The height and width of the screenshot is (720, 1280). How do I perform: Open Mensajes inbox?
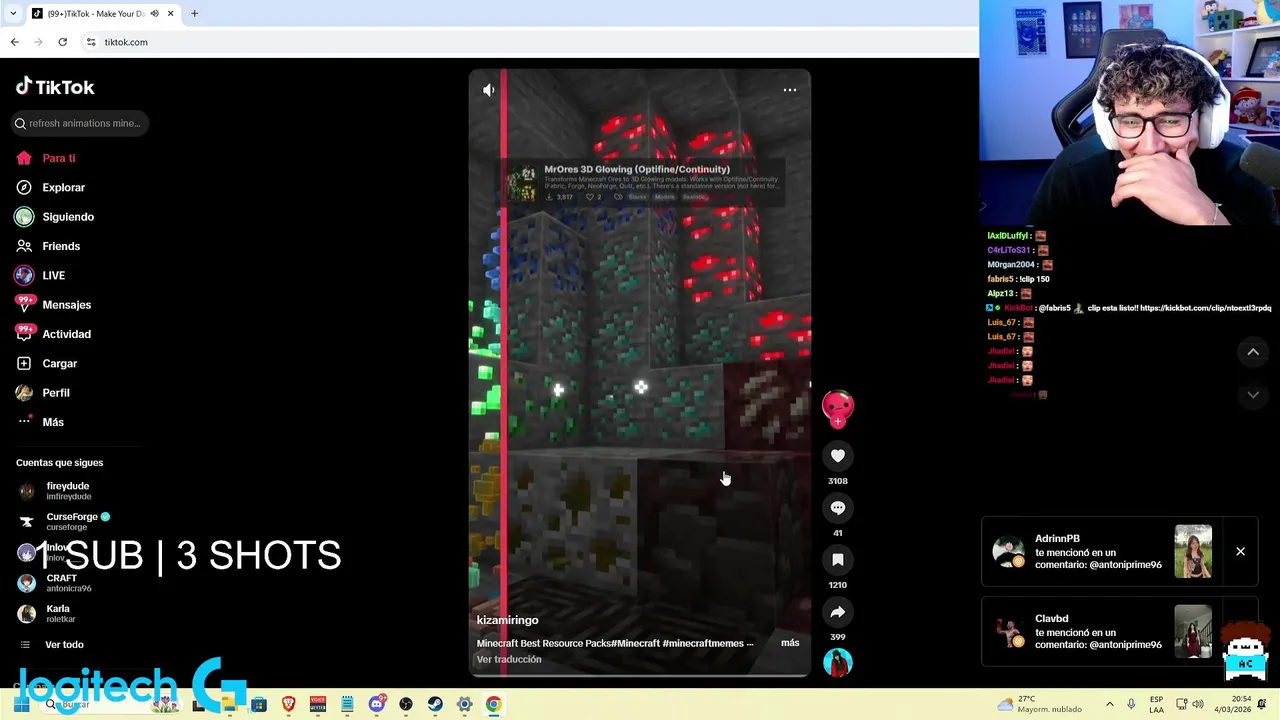pos(53,305)
